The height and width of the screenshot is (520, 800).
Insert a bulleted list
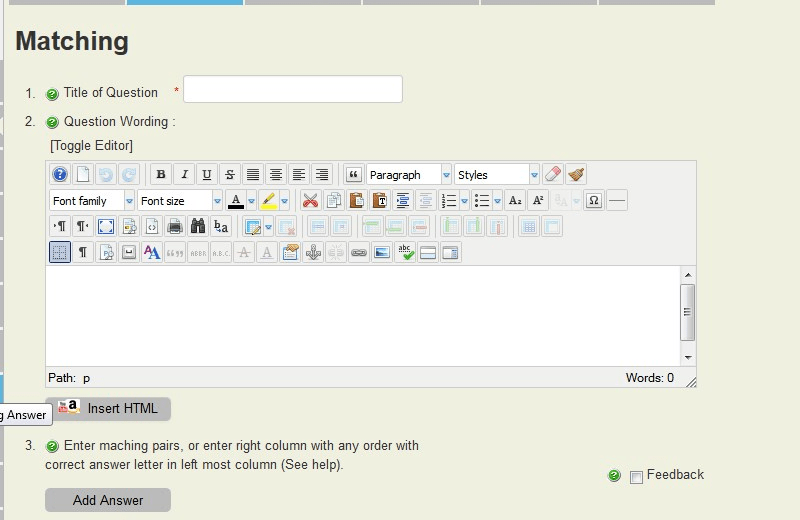pos(482,201)
